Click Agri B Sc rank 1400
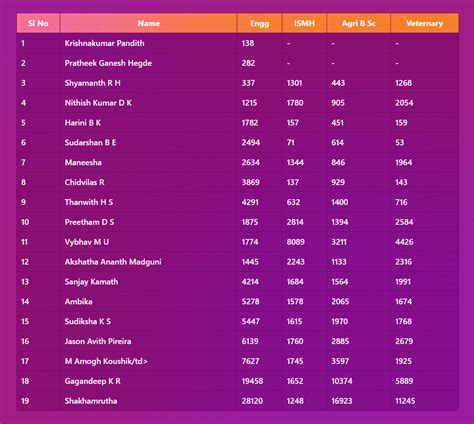The height and width of the screenshot is (424, 474). tap(340, 202)
